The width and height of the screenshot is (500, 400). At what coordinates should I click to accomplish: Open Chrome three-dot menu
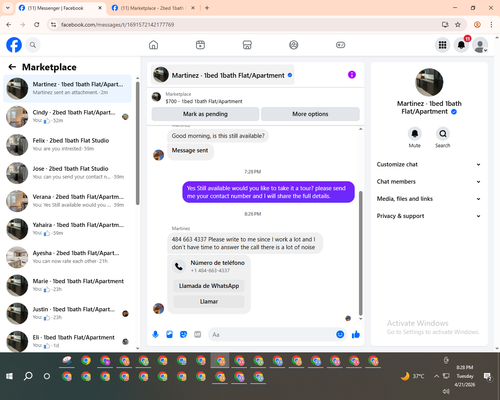click(491, 25)
